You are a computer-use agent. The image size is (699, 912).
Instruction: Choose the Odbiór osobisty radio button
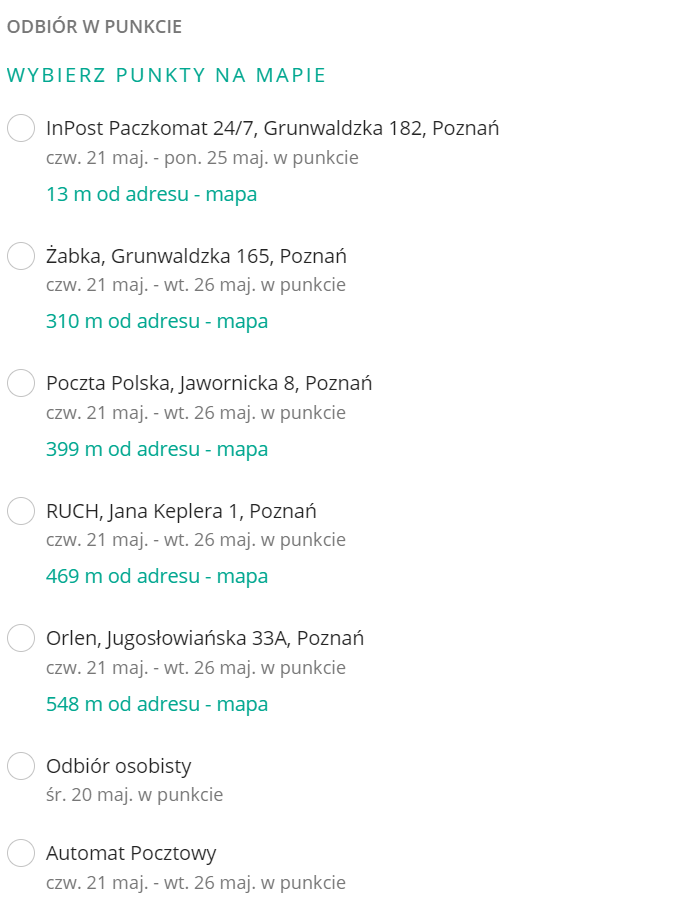pyautogui.click(x=21, y=766)
